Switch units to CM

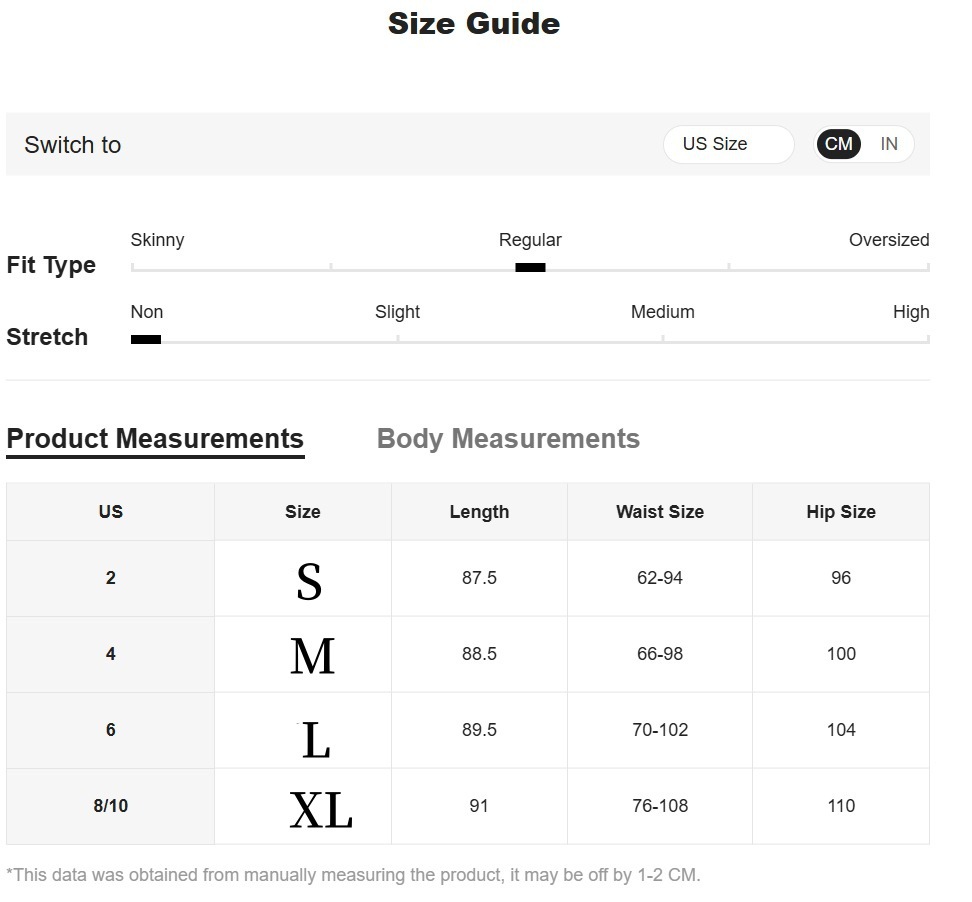click(x=838, y=144)
